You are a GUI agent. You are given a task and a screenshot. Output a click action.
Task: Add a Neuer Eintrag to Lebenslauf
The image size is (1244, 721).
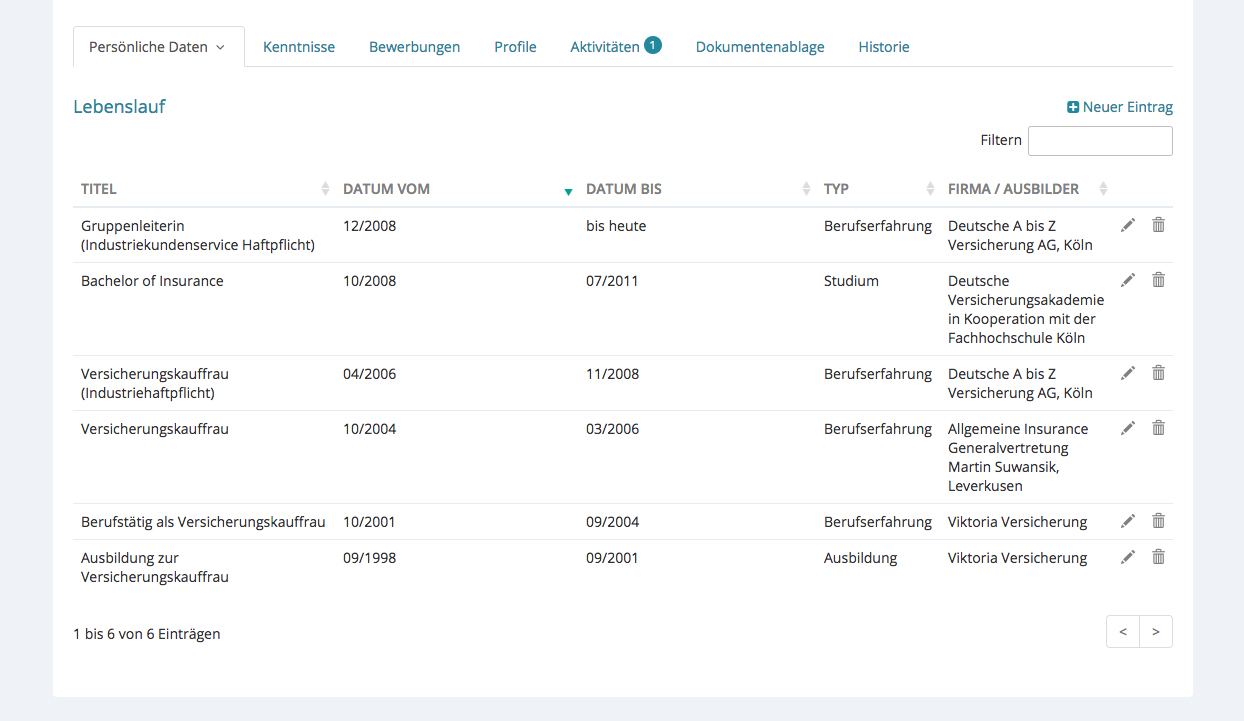1120,107
